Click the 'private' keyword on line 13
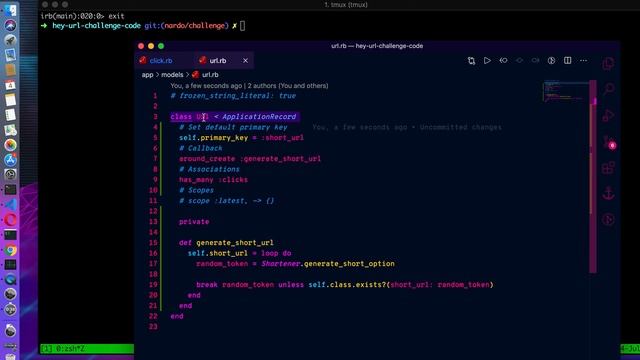Image resolution: width=640 pixels, height=360 pixels. tap(194, 222)
